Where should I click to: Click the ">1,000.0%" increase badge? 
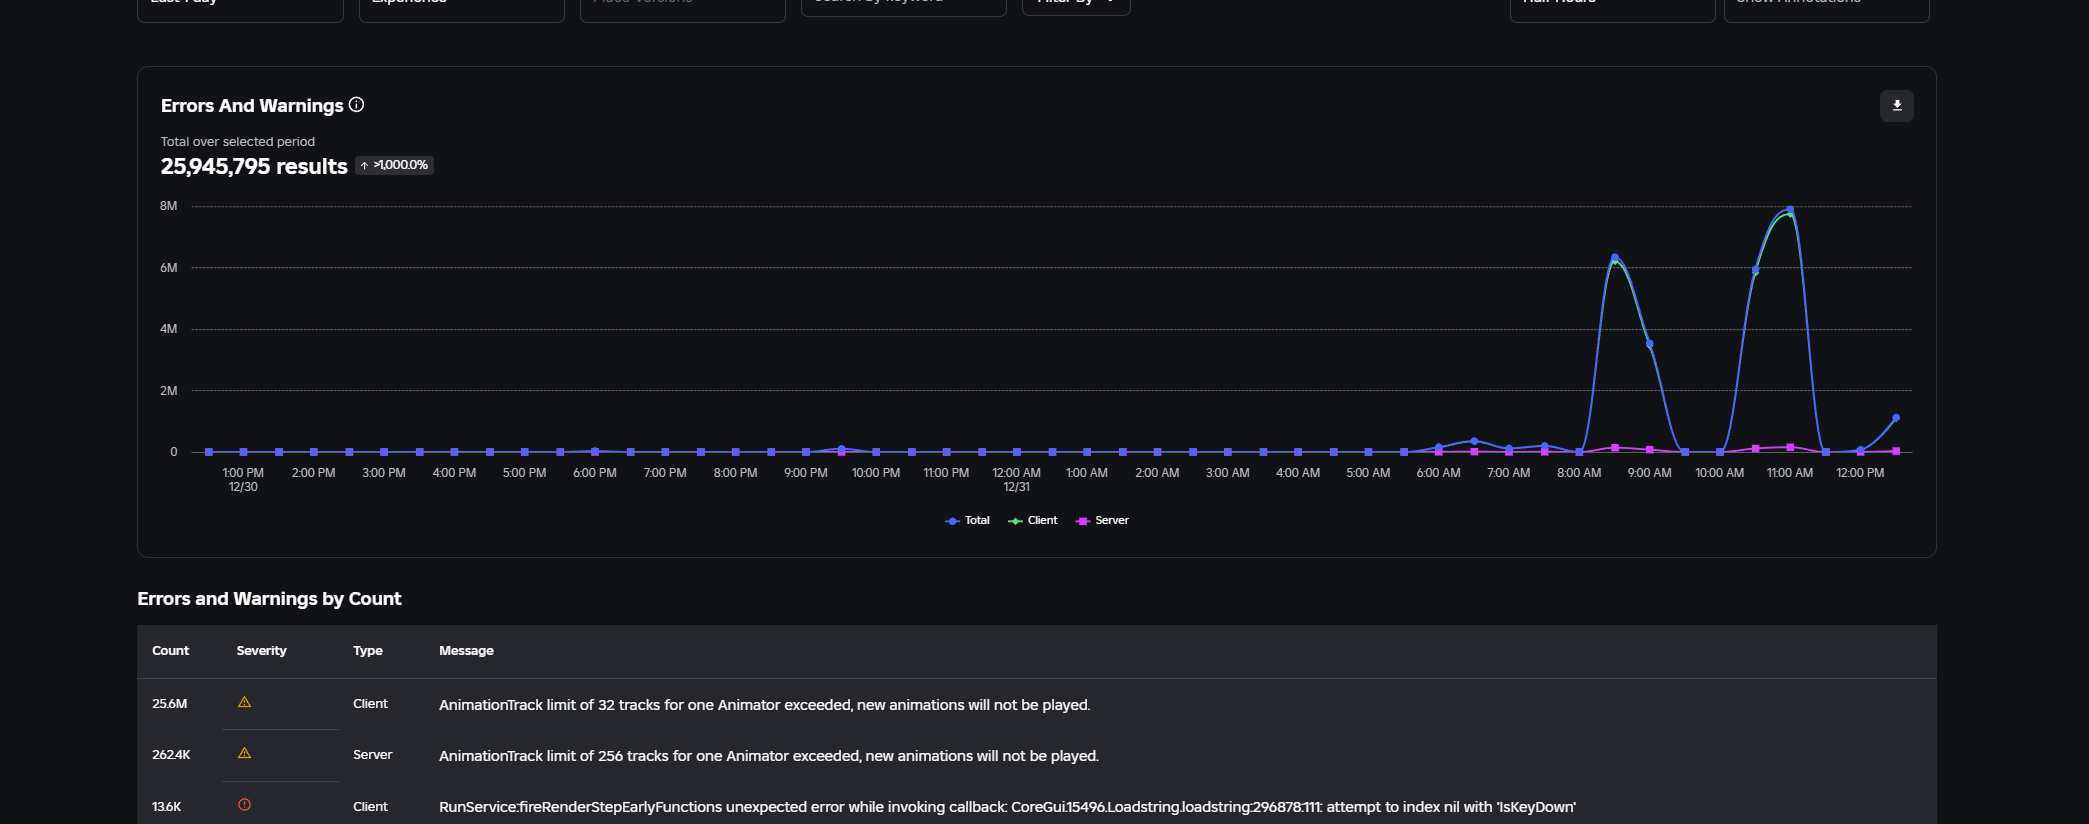394,165
